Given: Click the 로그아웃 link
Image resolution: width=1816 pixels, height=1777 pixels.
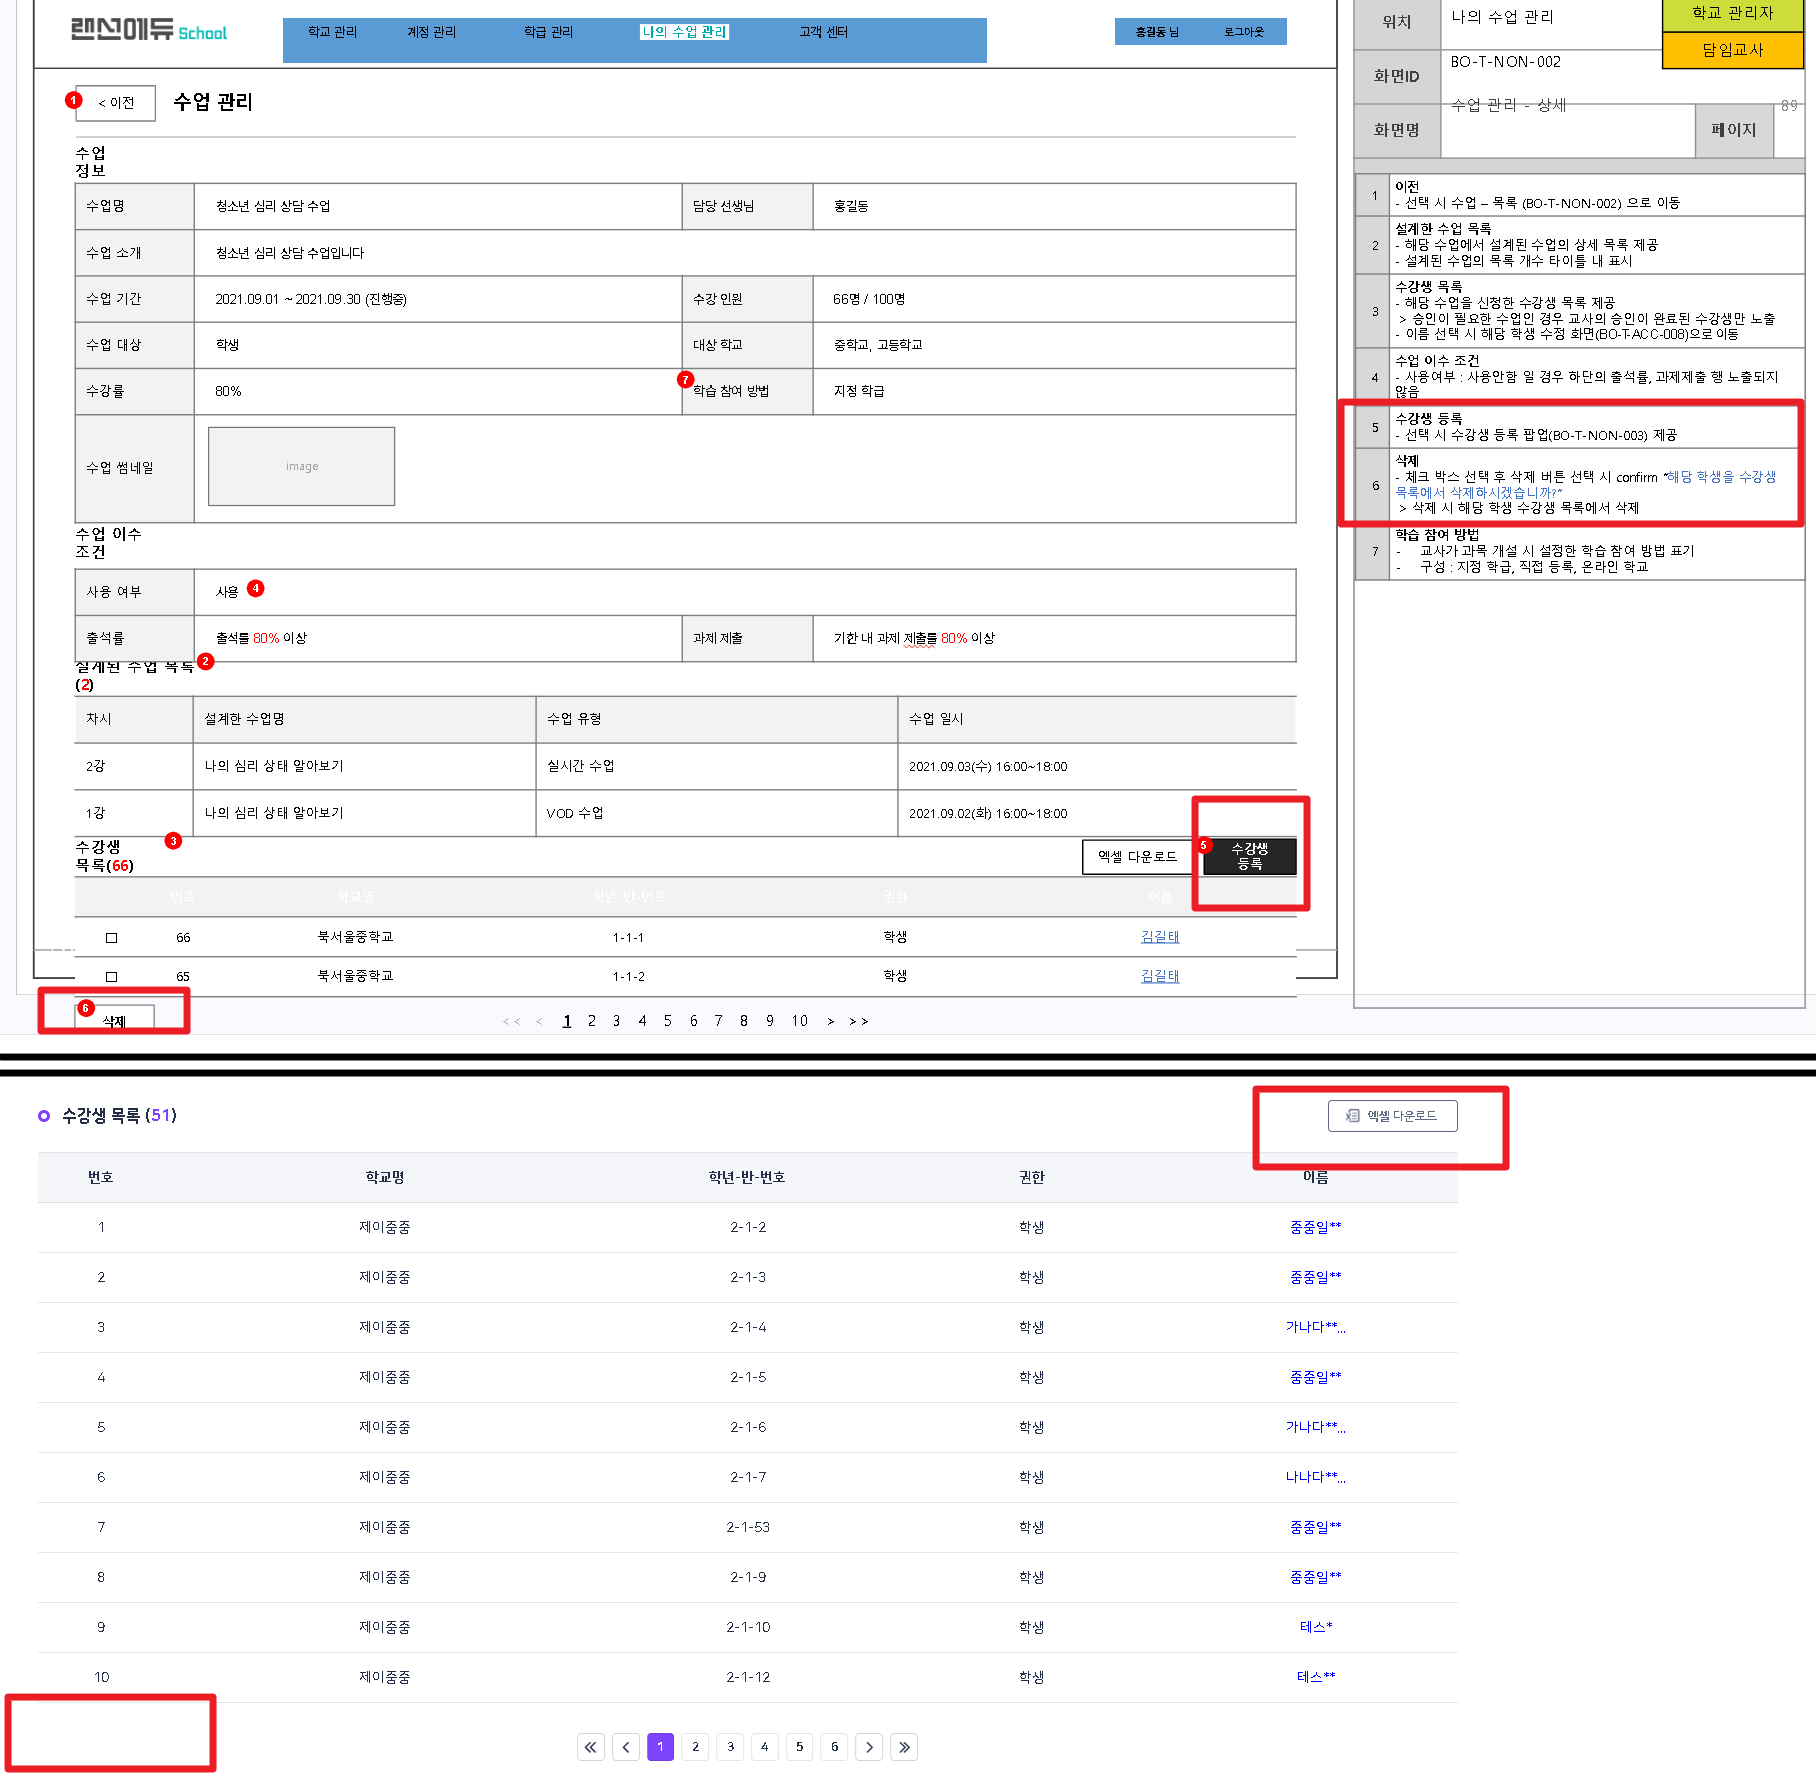Looking at the screenshot, I should pos(1244,32).
